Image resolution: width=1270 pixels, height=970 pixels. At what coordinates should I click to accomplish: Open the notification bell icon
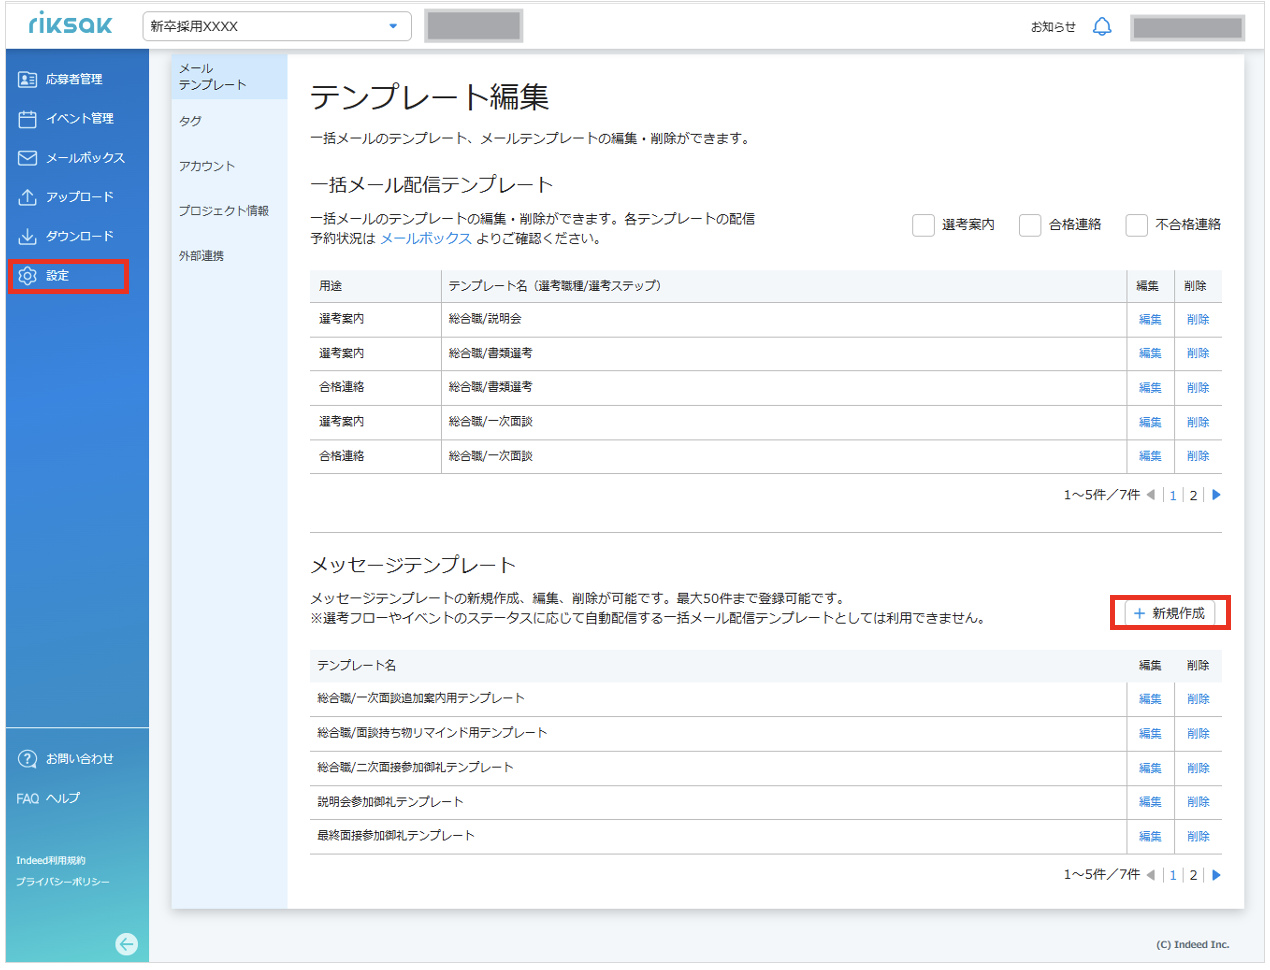coord(1102,27)
